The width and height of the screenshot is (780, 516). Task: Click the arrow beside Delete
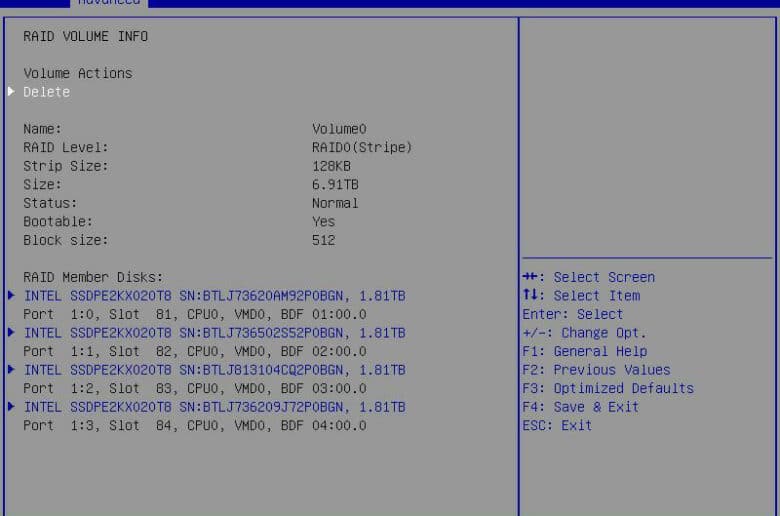[x=11, y=92]
